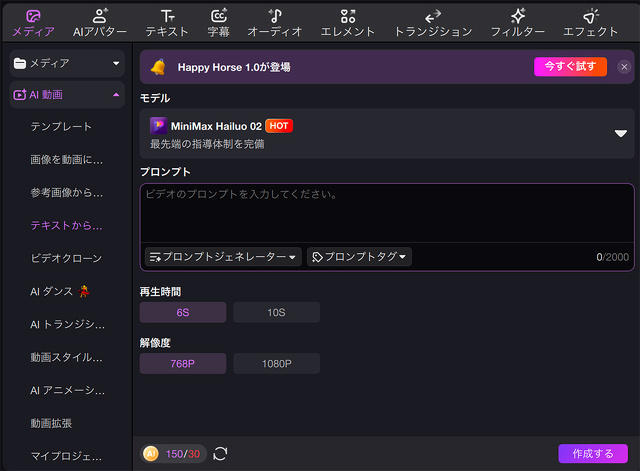Select テキストから... sidebar item
Image resolution: width=640 pixels, height=471 pixels.
[67, 226]
